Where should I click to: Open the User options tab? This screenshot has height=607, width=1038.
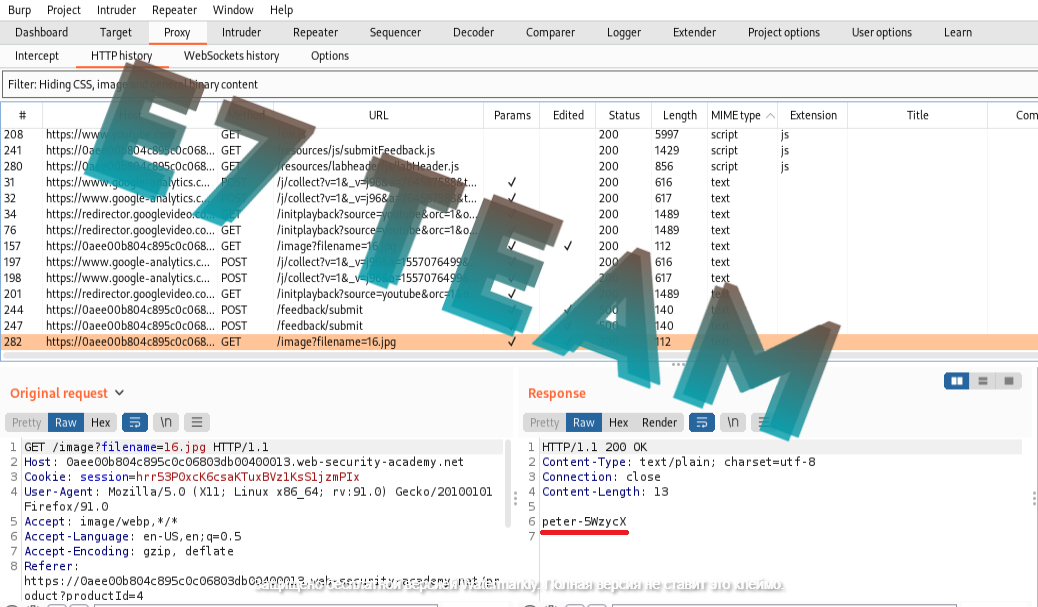pyautogui.click(x=881, y=32)
